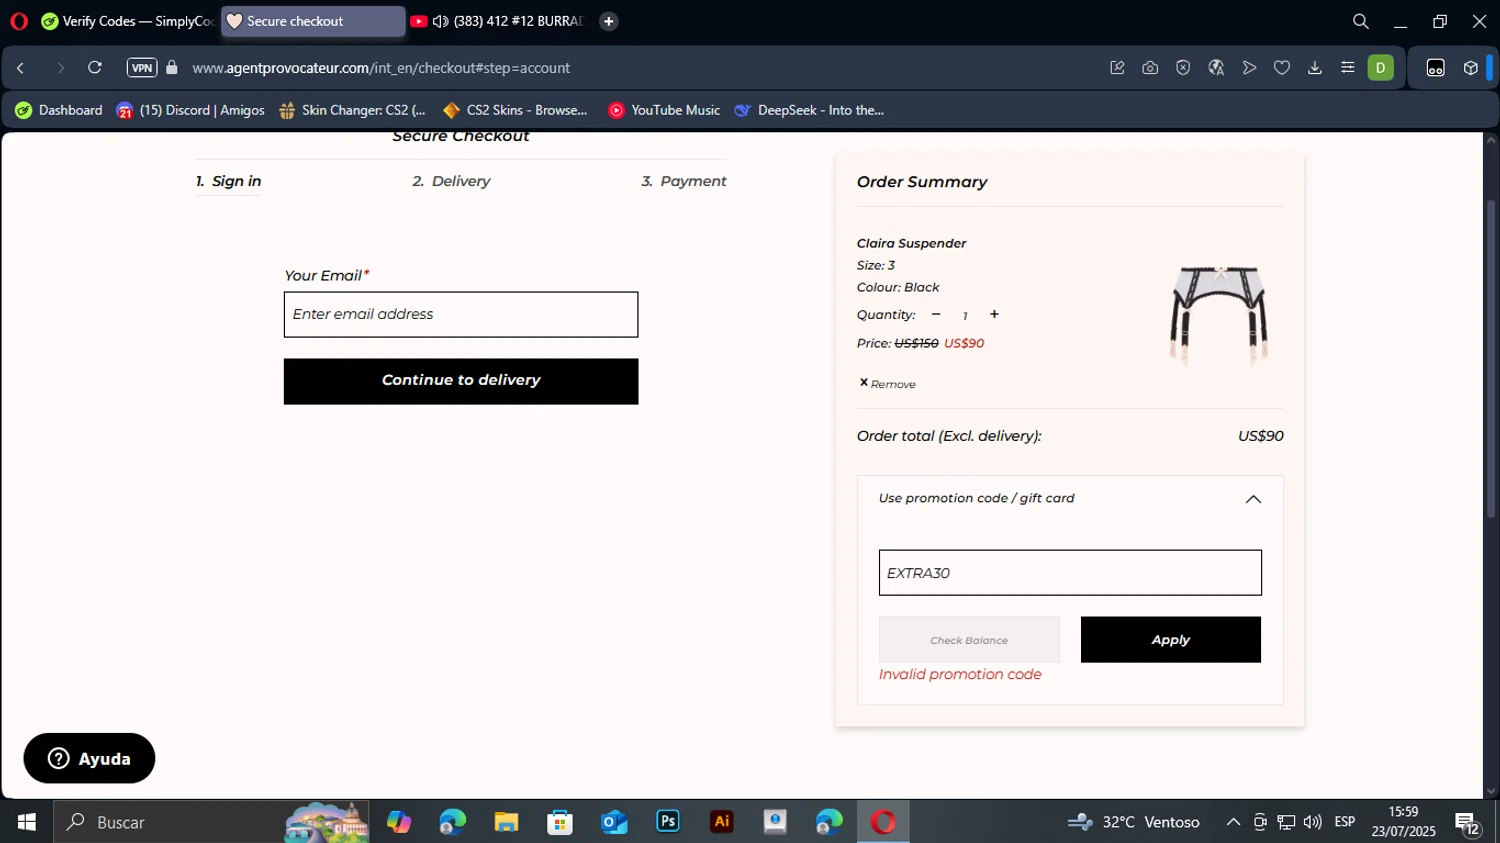
Task: Click the Check Balance button
Action: click(x=969, y=640)
